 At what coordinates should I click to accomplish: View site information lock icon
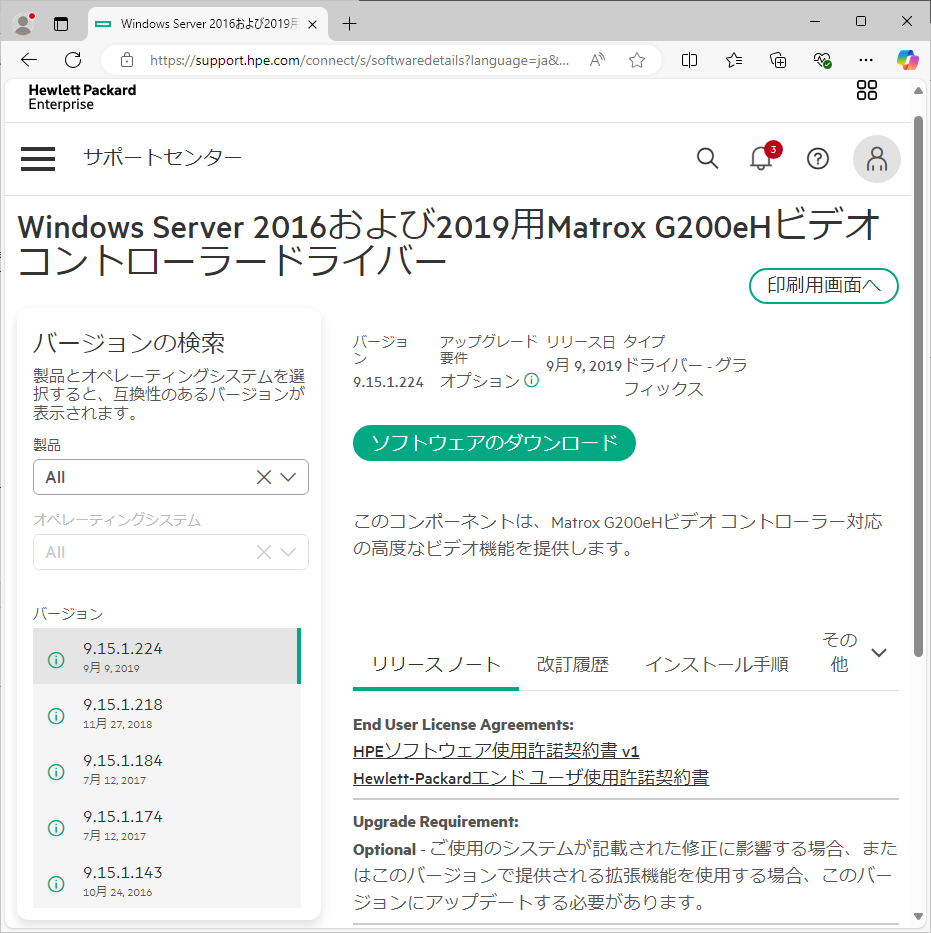127,60
